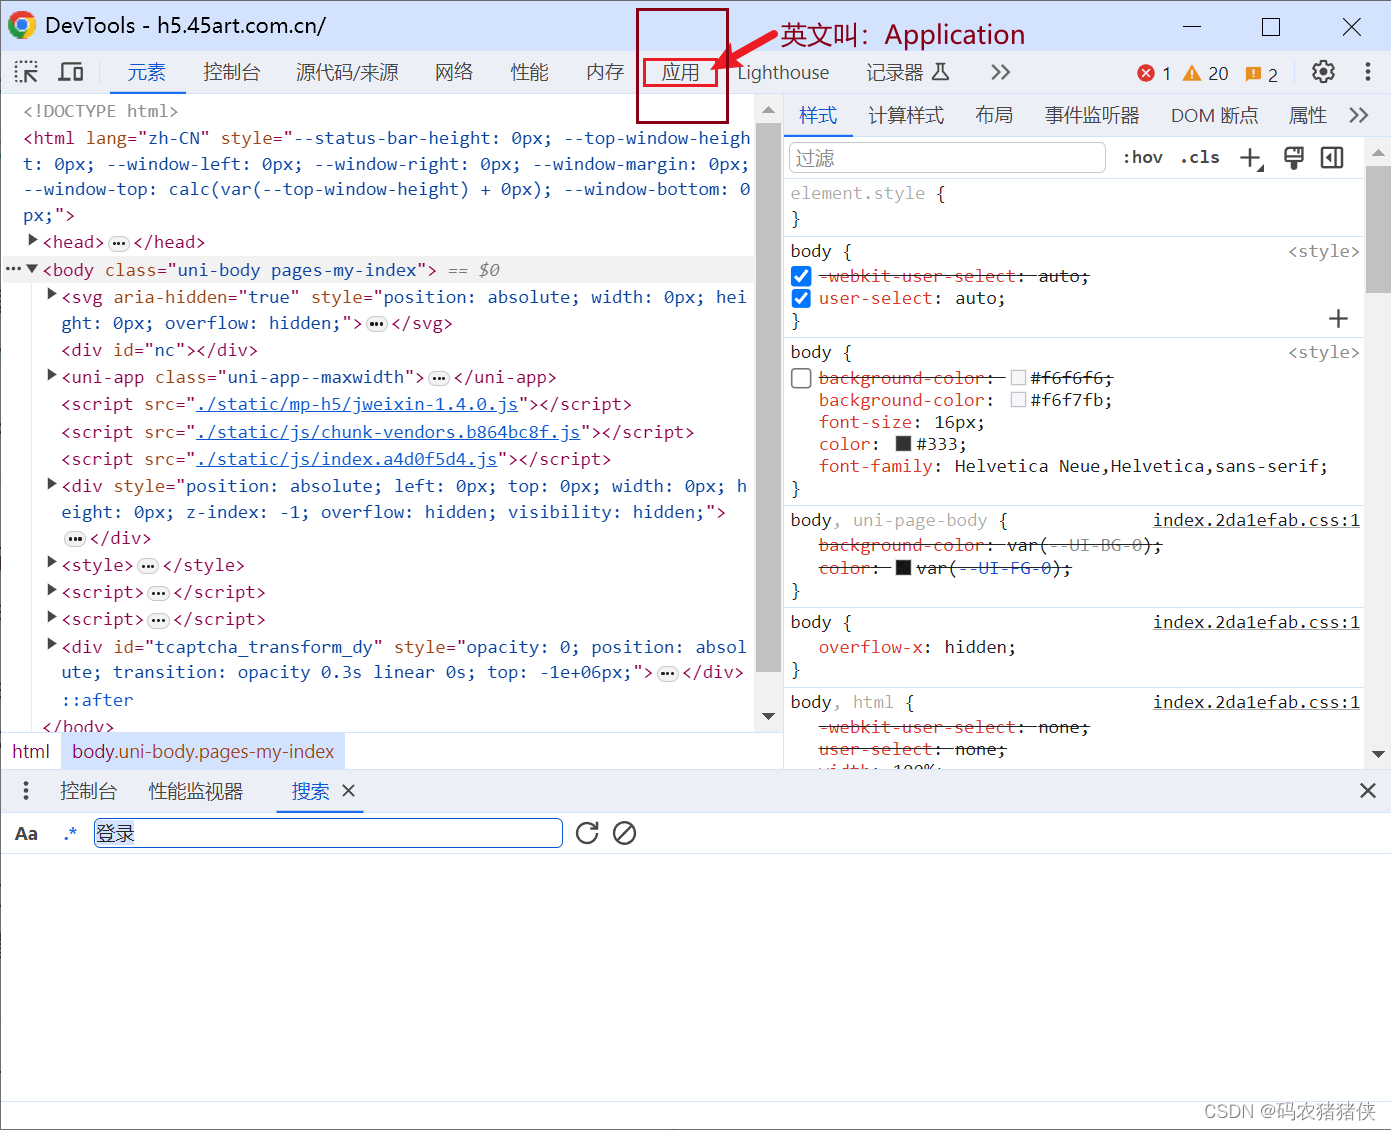This screenshot has width=1391, height=1130.
Task: Open the 记录器 tab
Action: point(907,72)
